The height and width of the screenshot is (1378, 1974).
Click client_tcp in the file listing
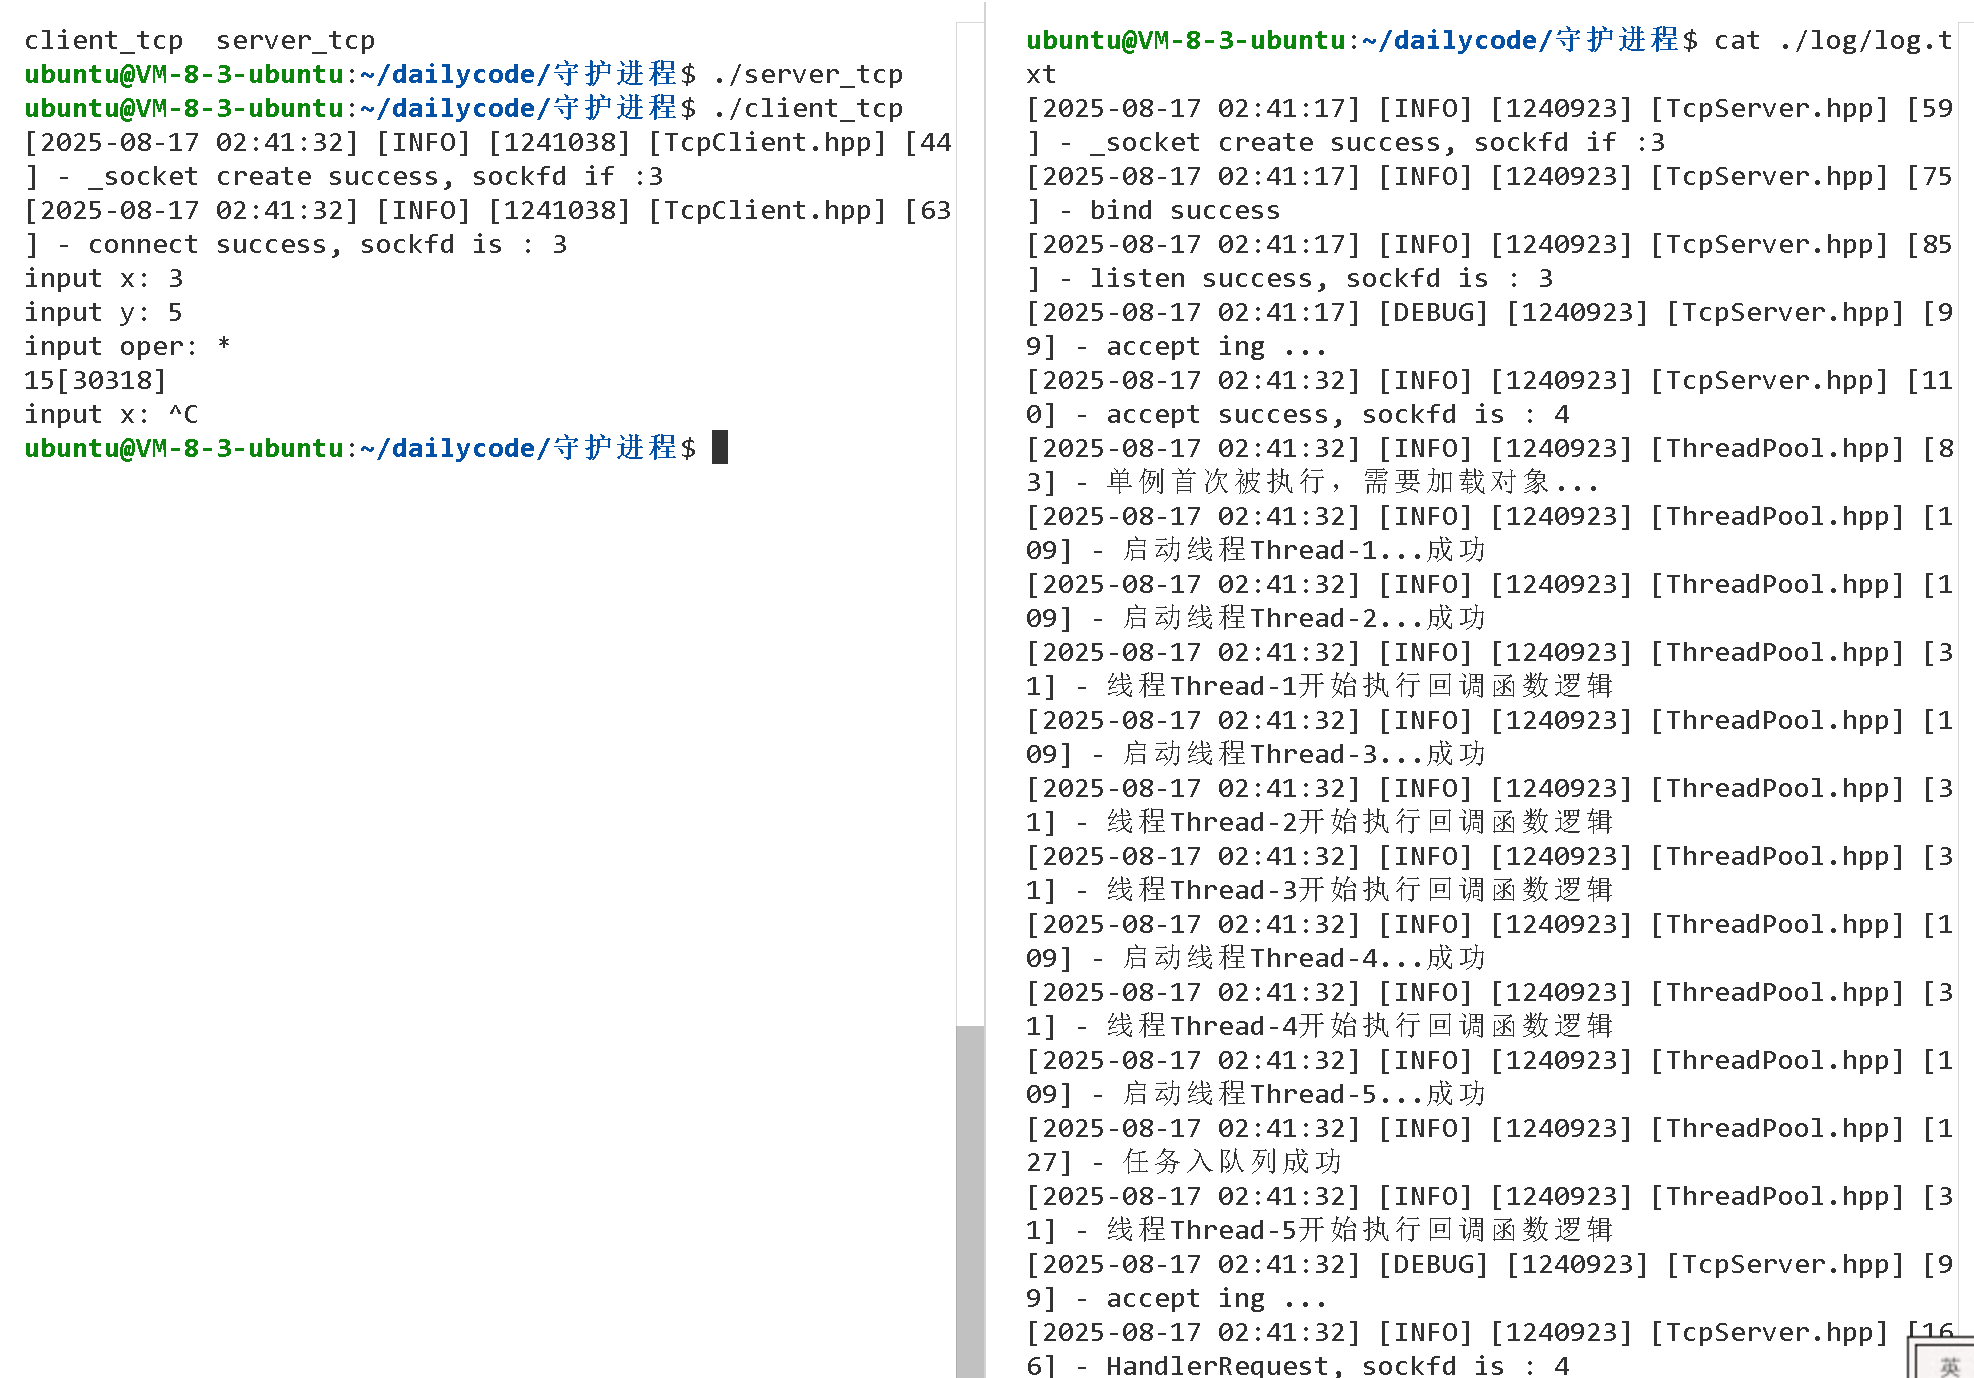103,40
